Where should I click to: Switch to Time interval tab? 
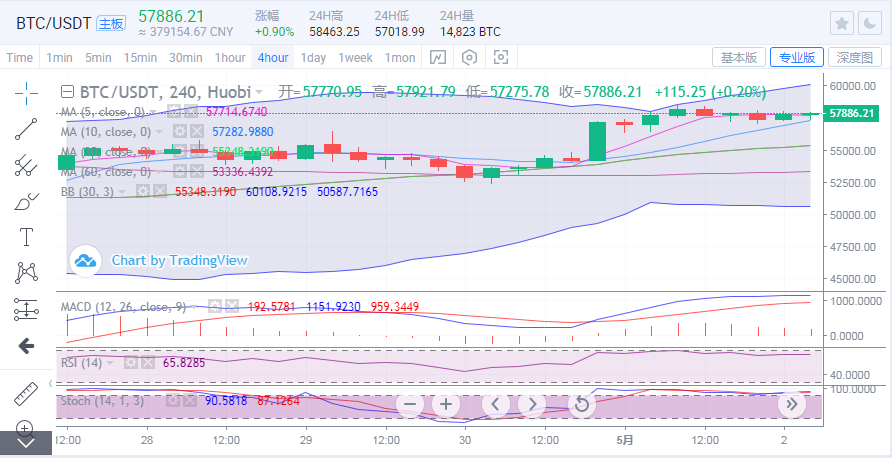19,57
